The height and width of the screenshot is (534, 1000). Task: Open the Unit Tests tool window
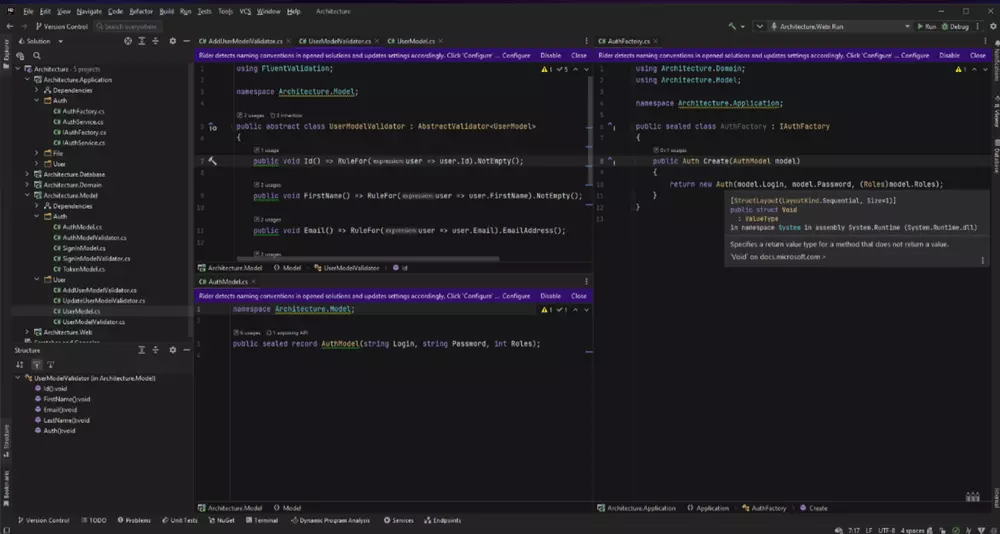[x=180, y=521]
